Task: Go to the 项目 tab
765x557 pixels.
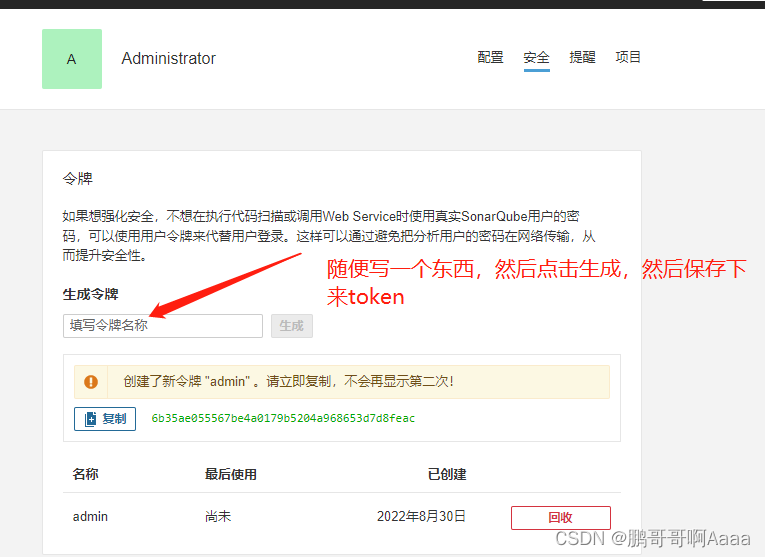Action: pos(628,58)
